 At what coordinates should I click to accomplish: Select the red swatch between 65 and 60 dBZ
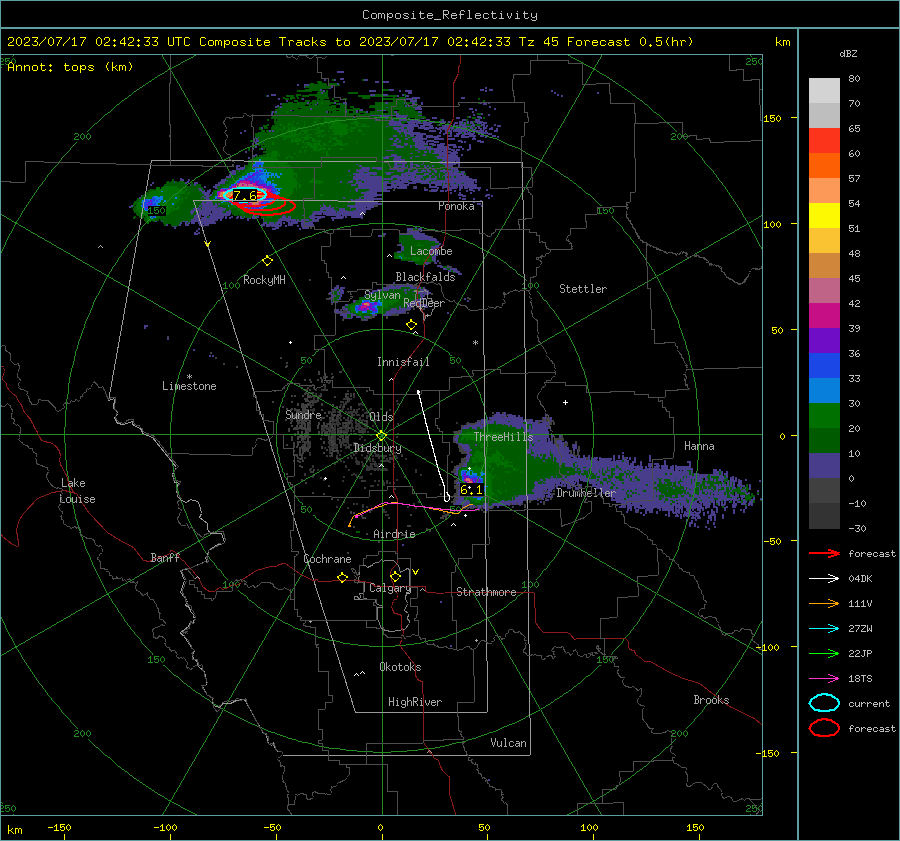(x=824, y=141)
